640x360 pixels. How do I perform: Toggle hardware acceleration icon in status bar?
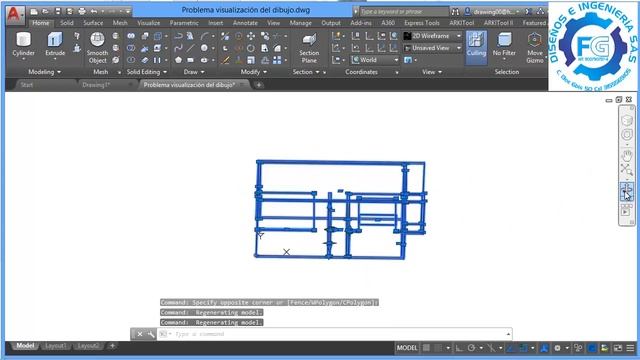pyautogui.click(x=591, y=348)
